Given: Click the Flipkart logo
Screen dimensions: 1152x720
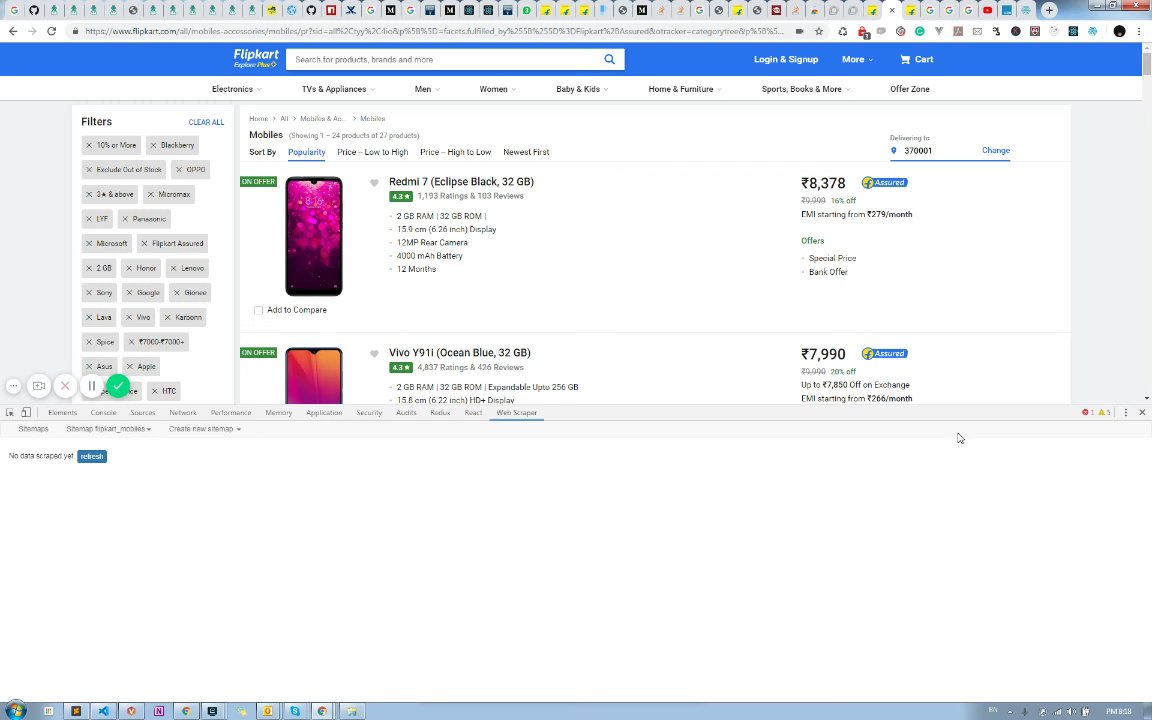Looking at the screenshot, I should [255, 58].
